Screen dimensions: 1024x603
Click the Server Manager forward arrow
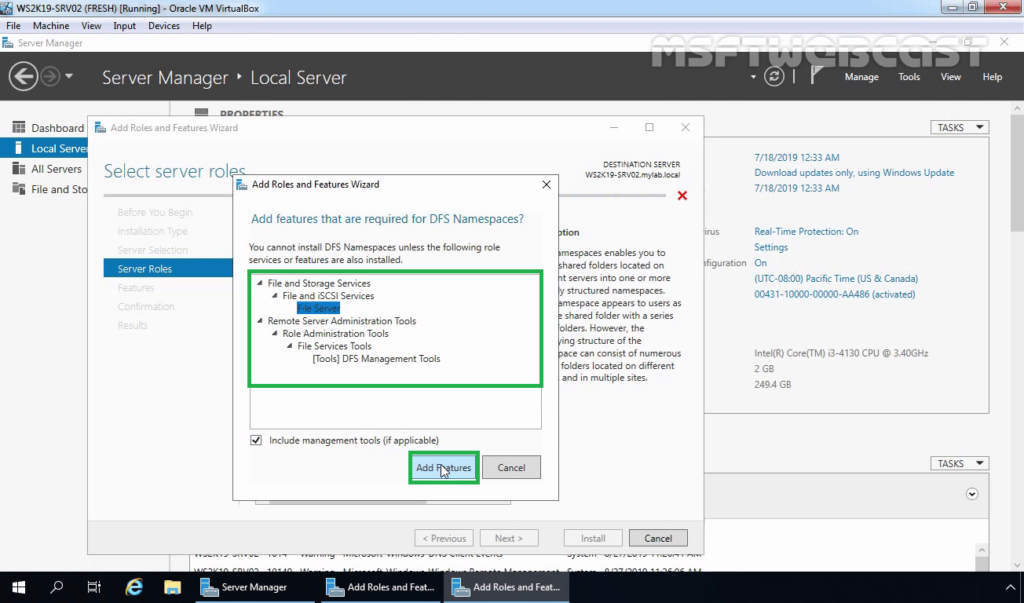pos(50,77)
